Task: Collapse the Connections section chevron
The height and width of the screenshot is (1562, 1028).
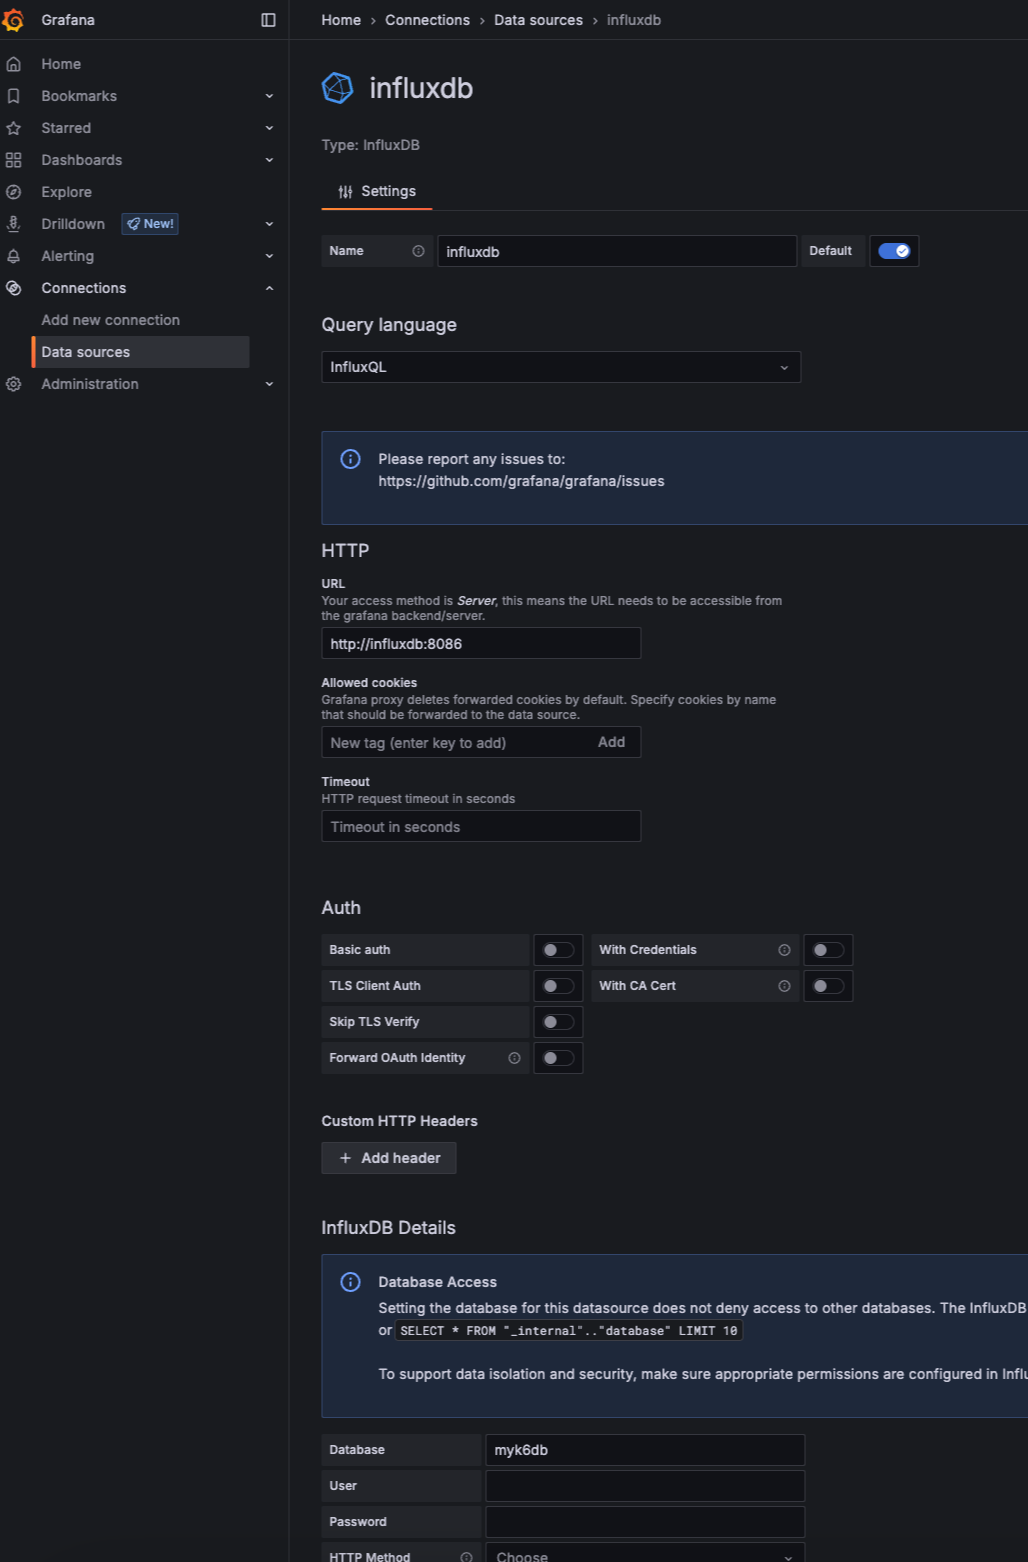Action: tap(269, 288)
